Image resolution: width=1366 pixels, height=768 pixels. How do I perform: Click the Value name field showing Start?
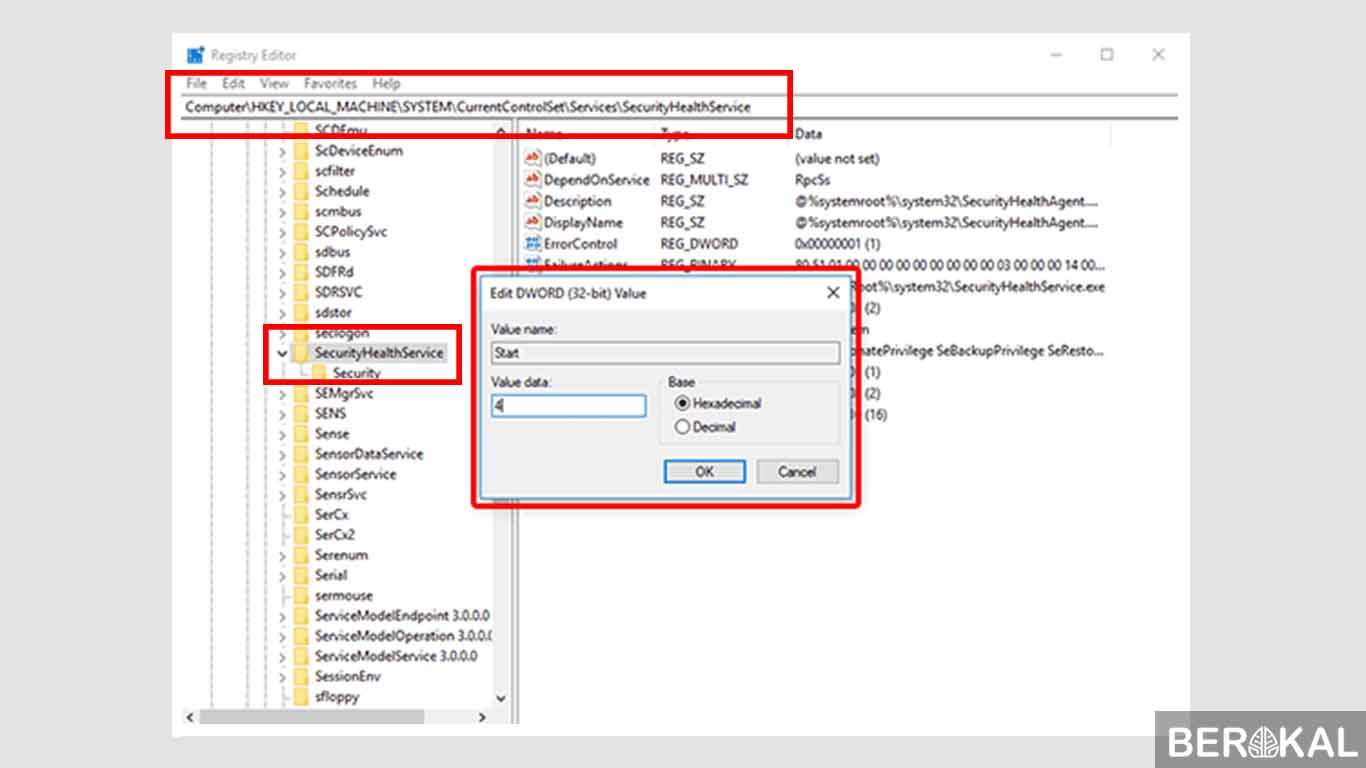pyautogui.click(x=665, y=353)
